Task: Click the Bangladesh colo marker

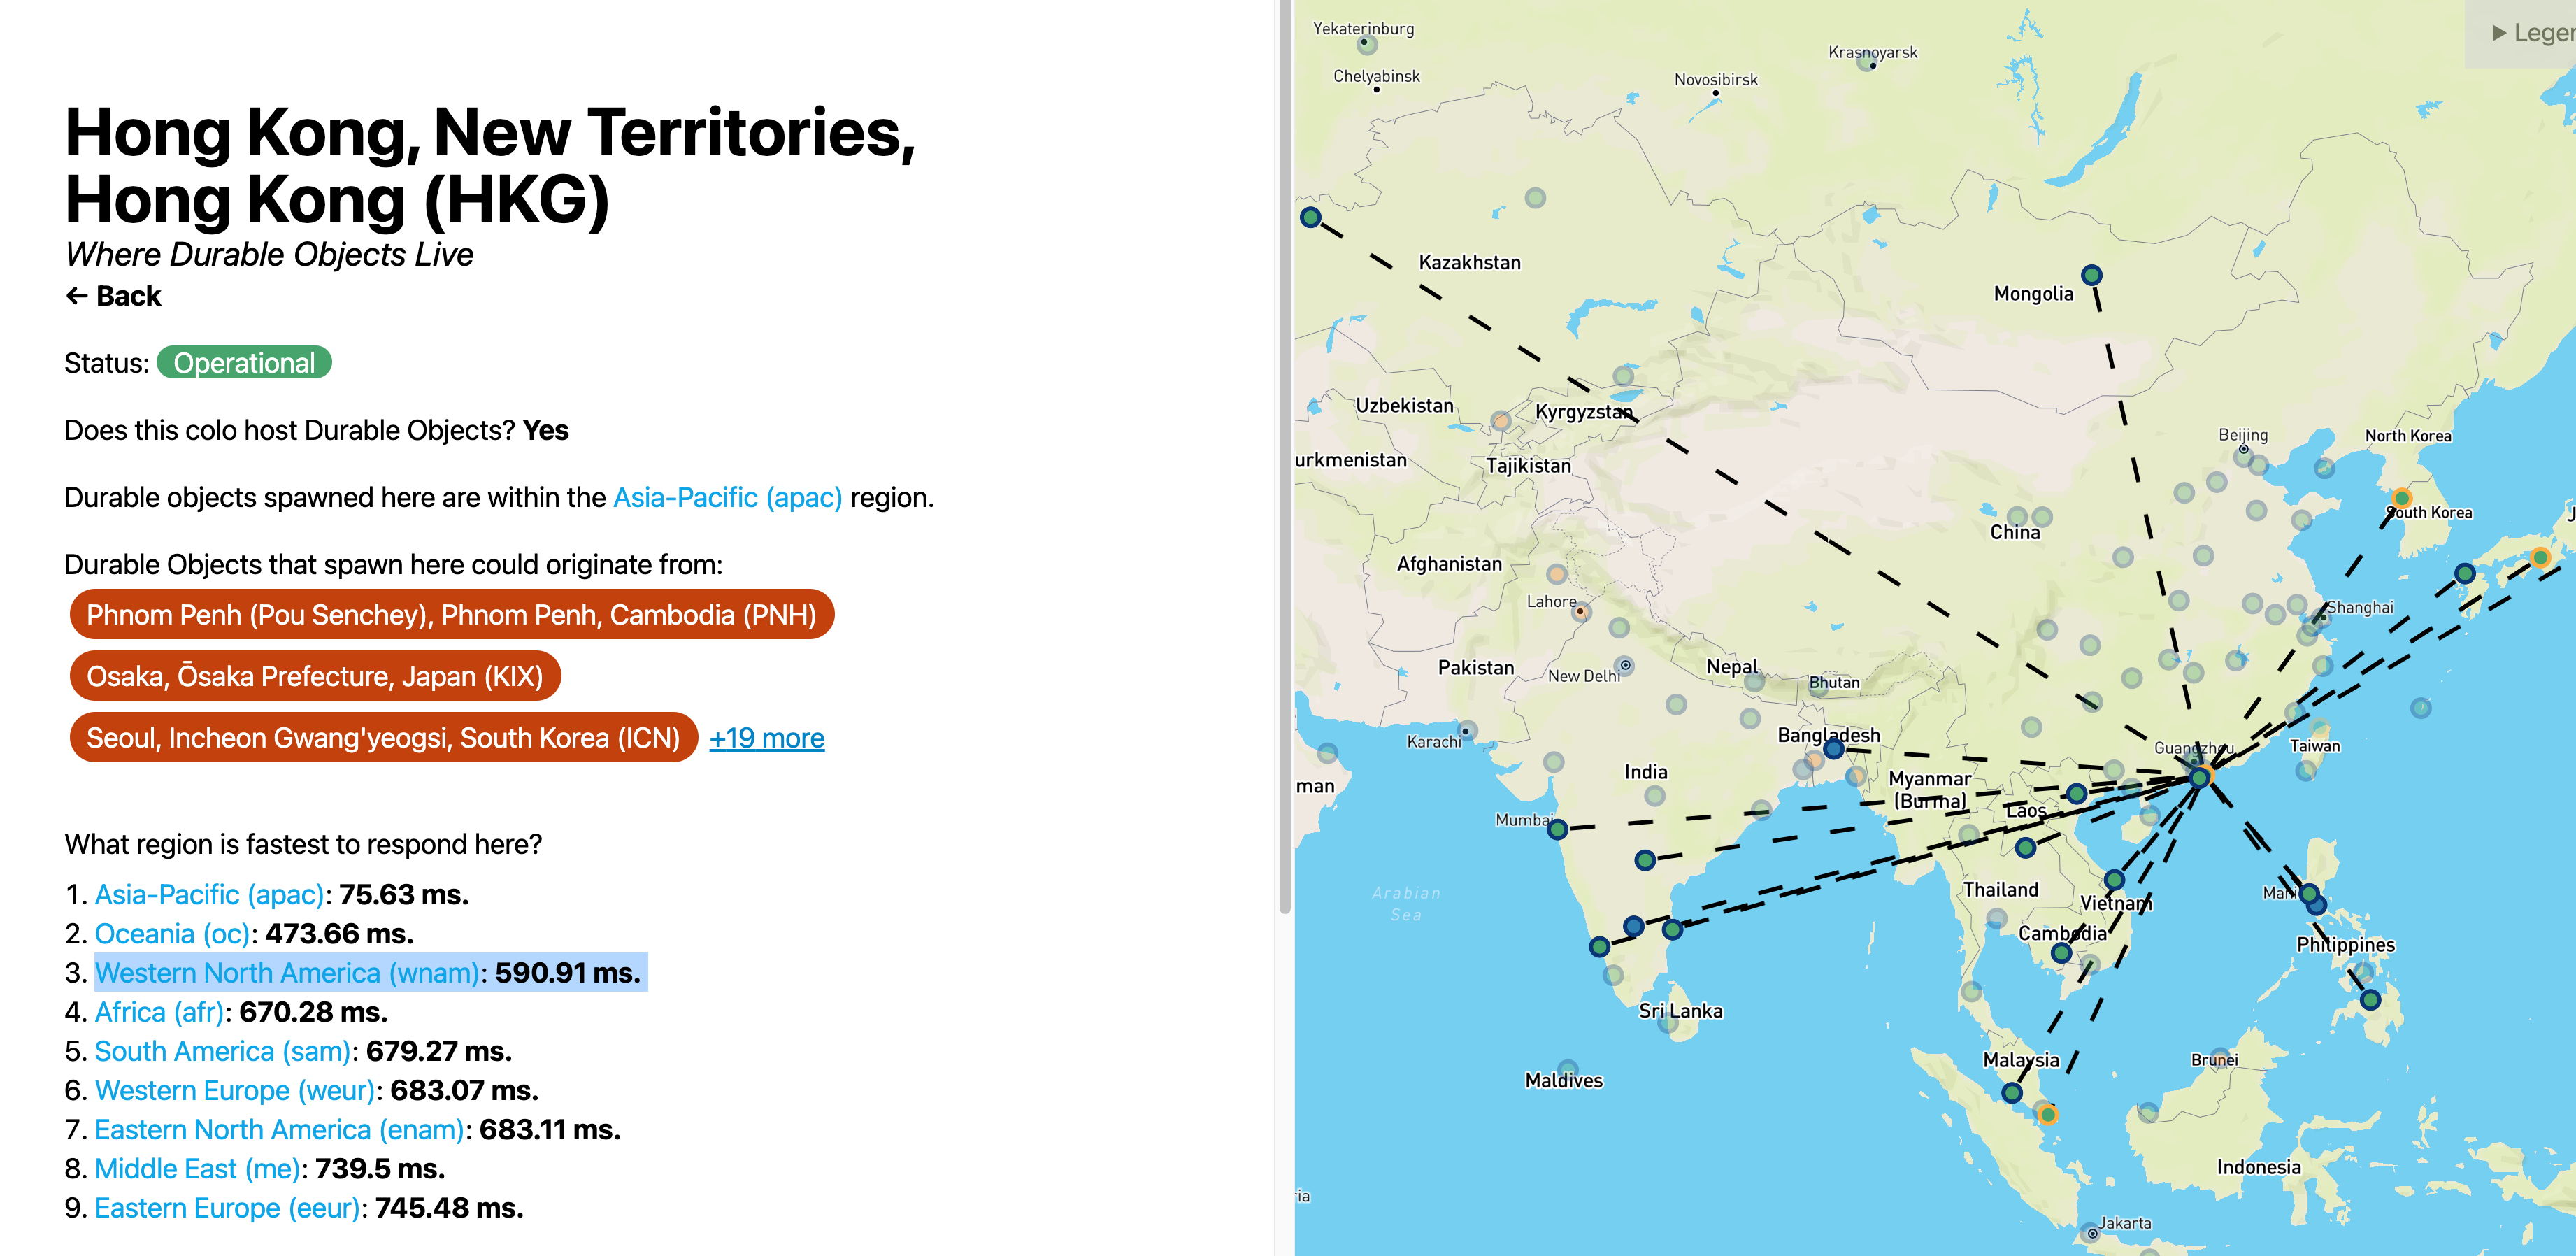Action: [1833, 748]
